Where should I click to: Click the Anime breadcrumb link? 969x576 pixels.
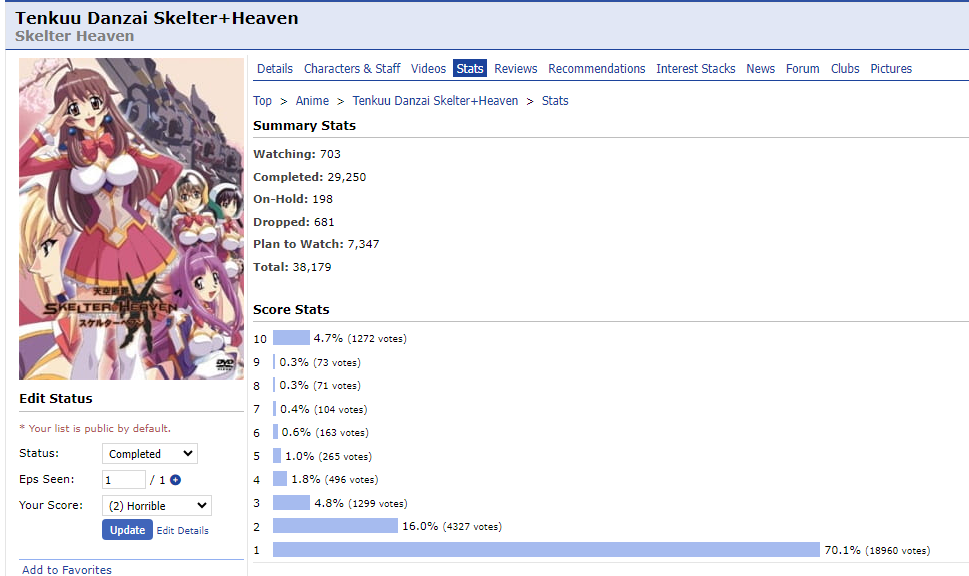pos(312,101)
